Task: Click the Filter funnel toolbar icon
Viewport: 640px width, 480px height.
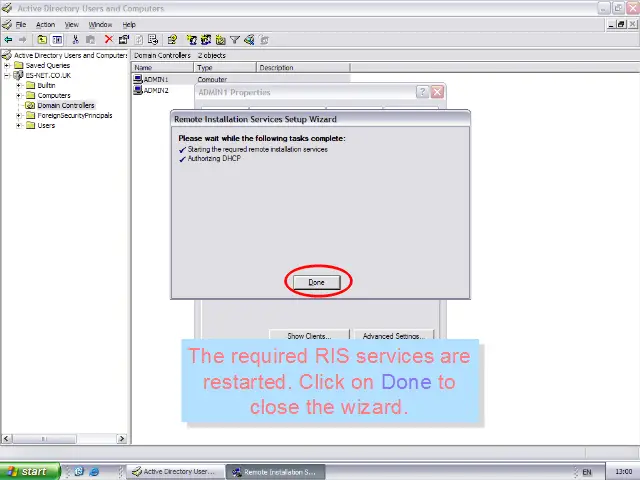Action: point(235,40)
